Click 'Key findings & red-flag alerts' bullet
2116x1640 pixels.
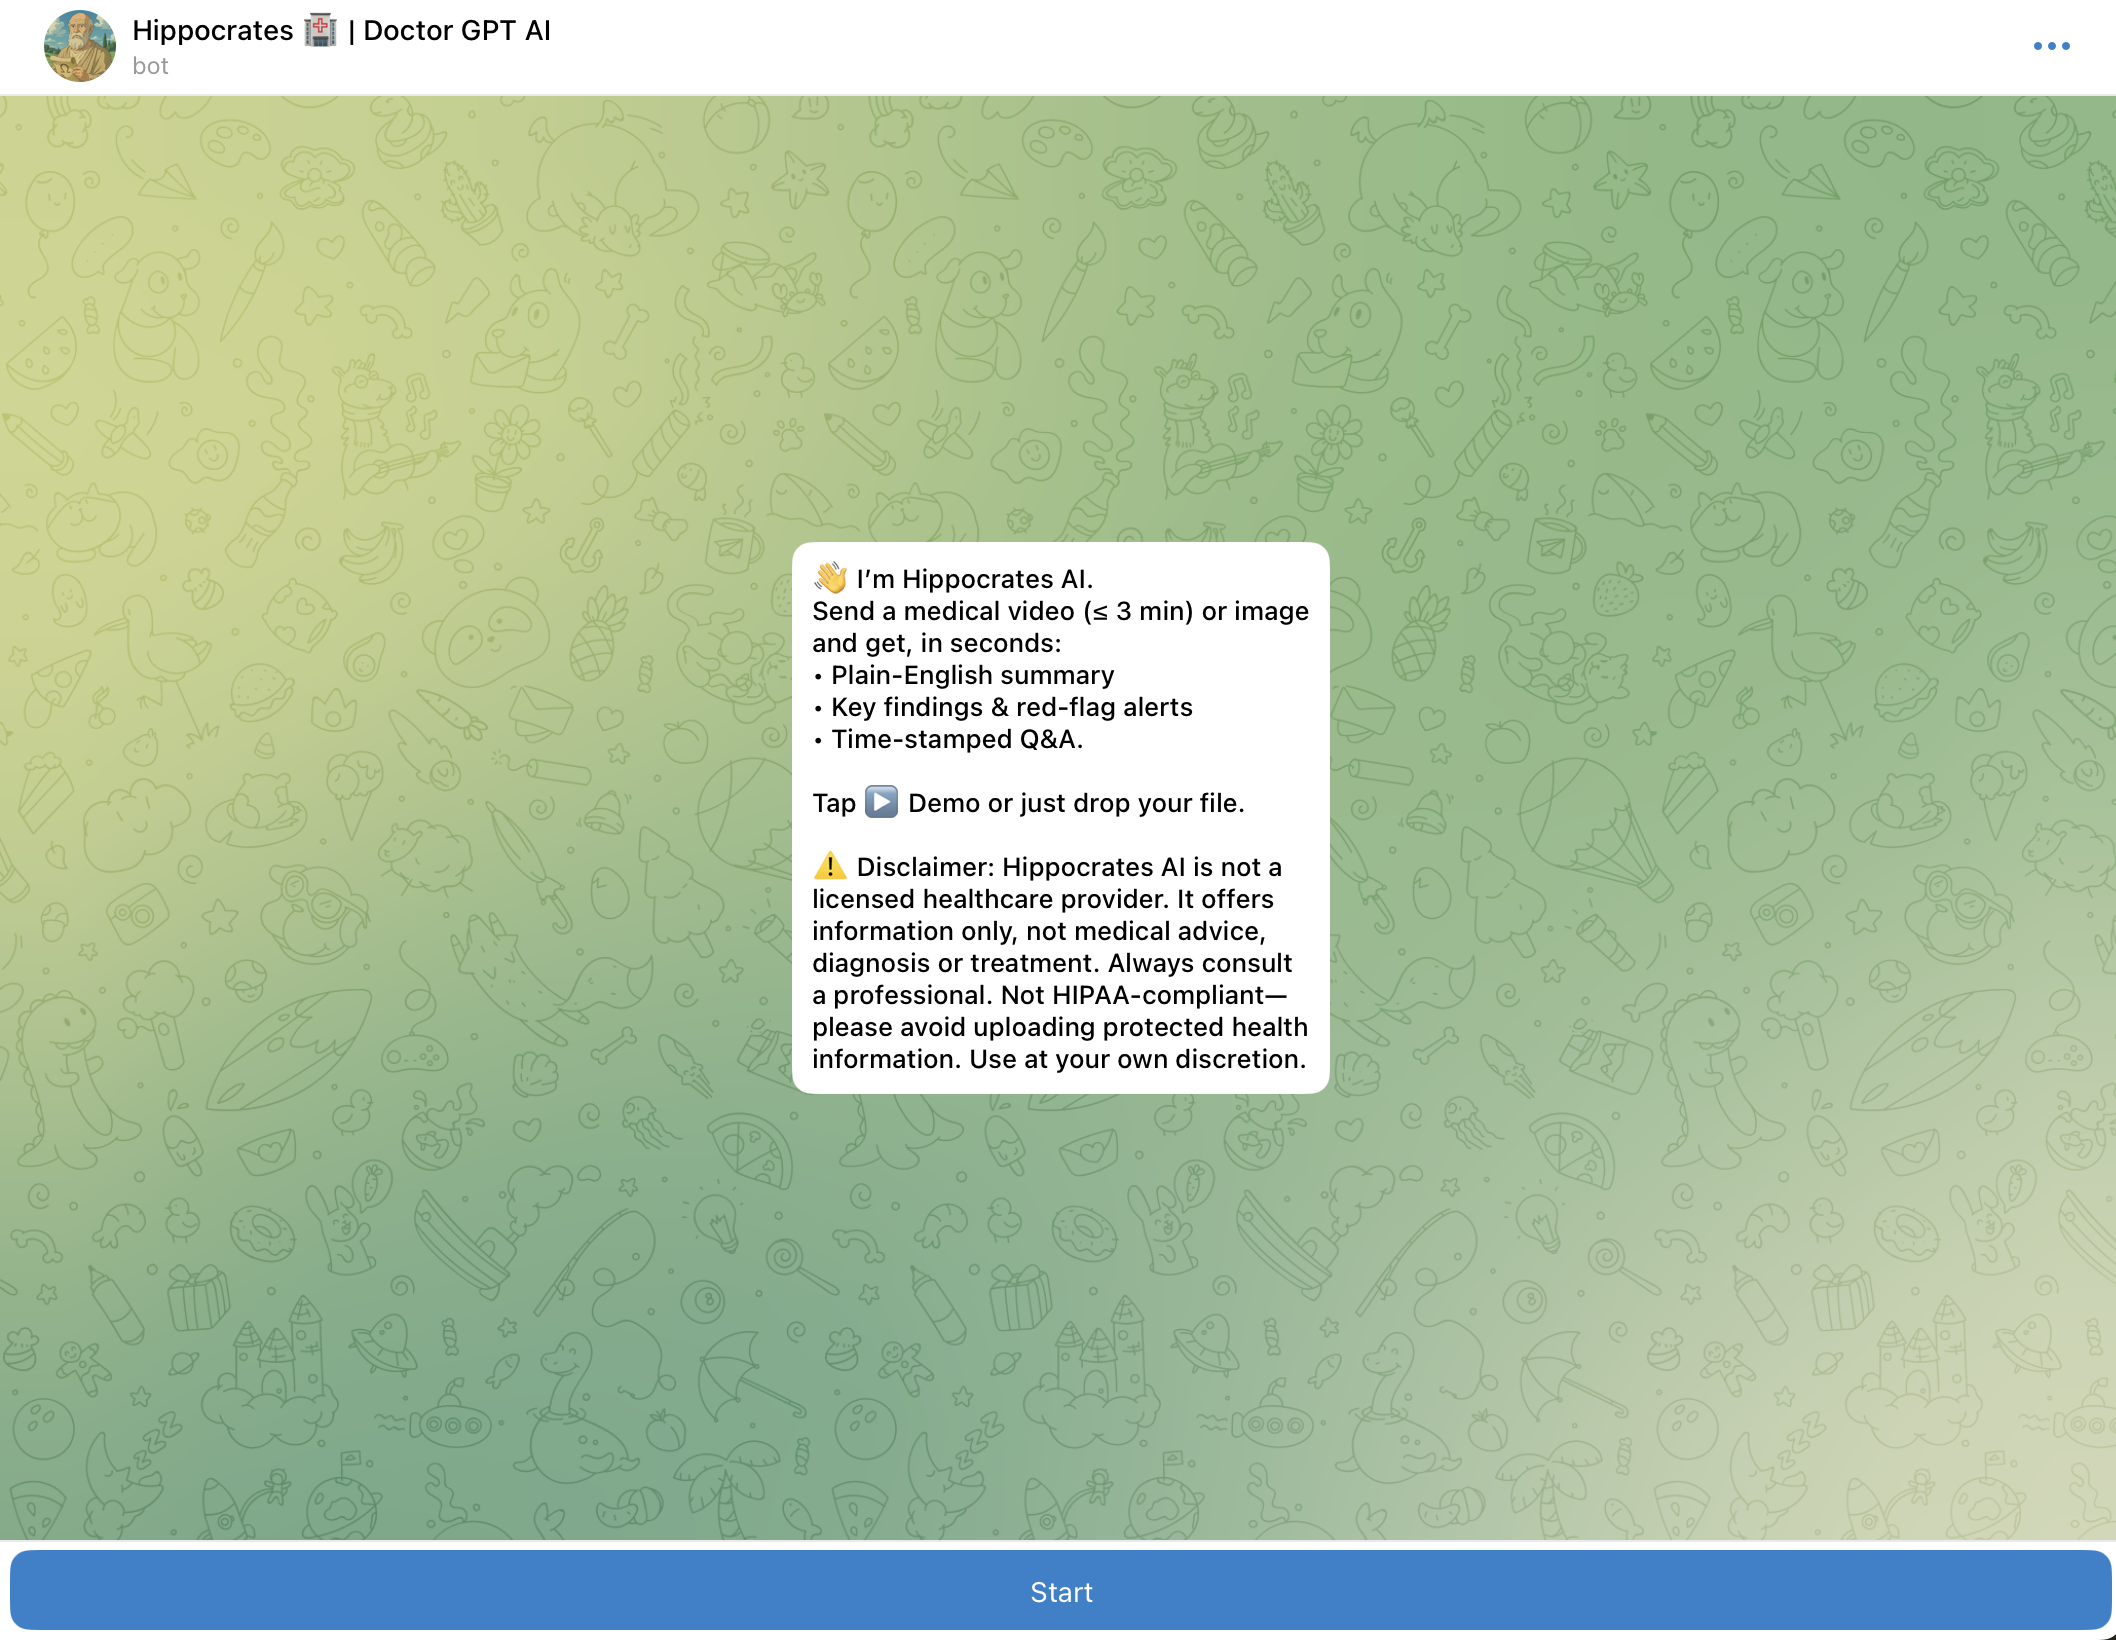(1011, 707)
